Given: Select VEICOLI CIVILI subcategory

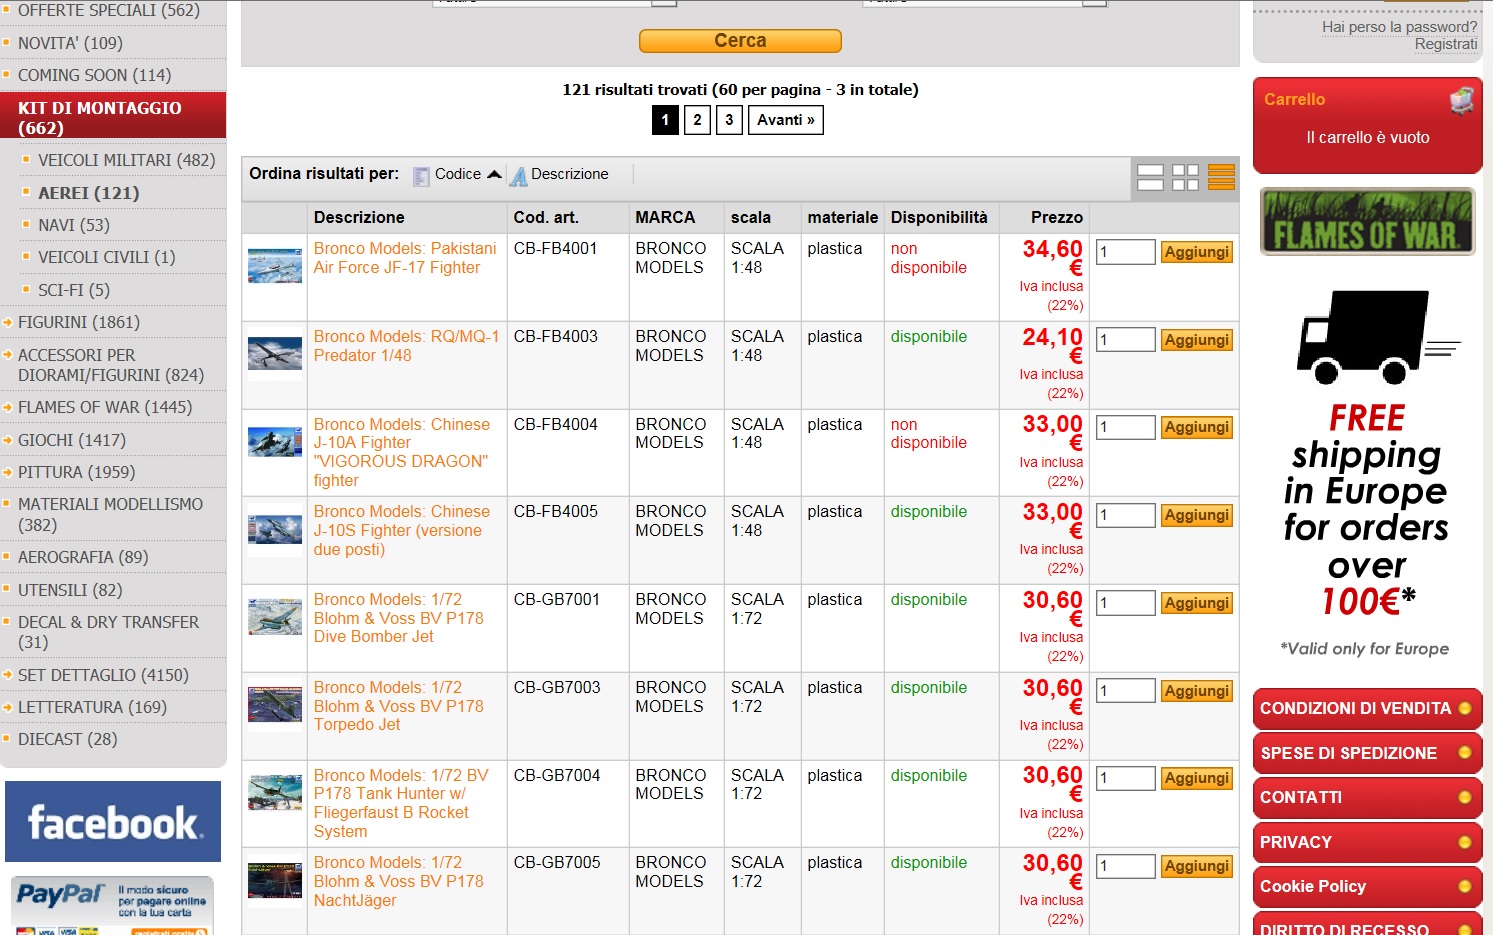Looking at the screenshot, I should click(x=107, y=257).
